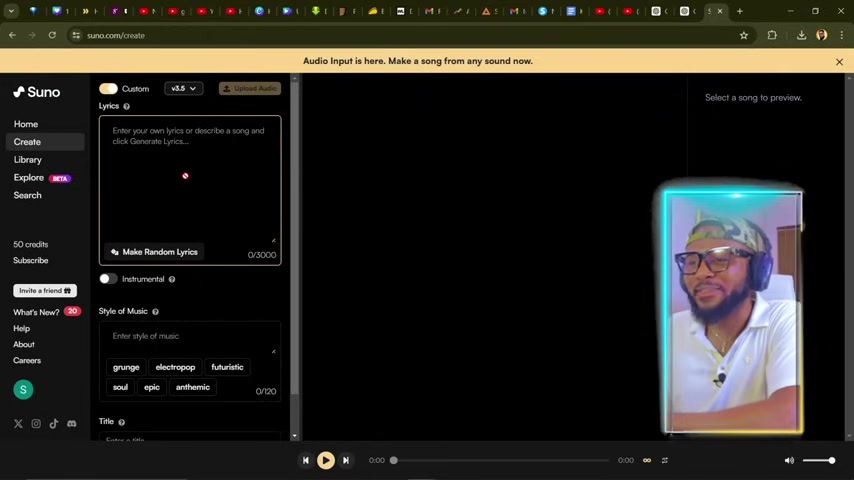
Task: Enable the Instrumental switch
Action: tap(108, 279)
